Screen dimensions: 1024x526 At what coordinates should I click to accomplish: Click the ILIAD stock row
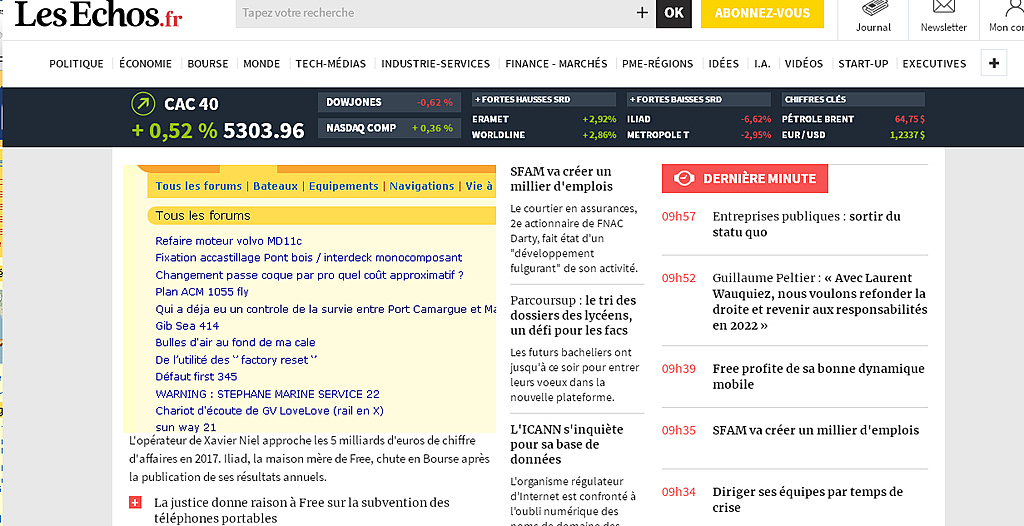(699, 120)
